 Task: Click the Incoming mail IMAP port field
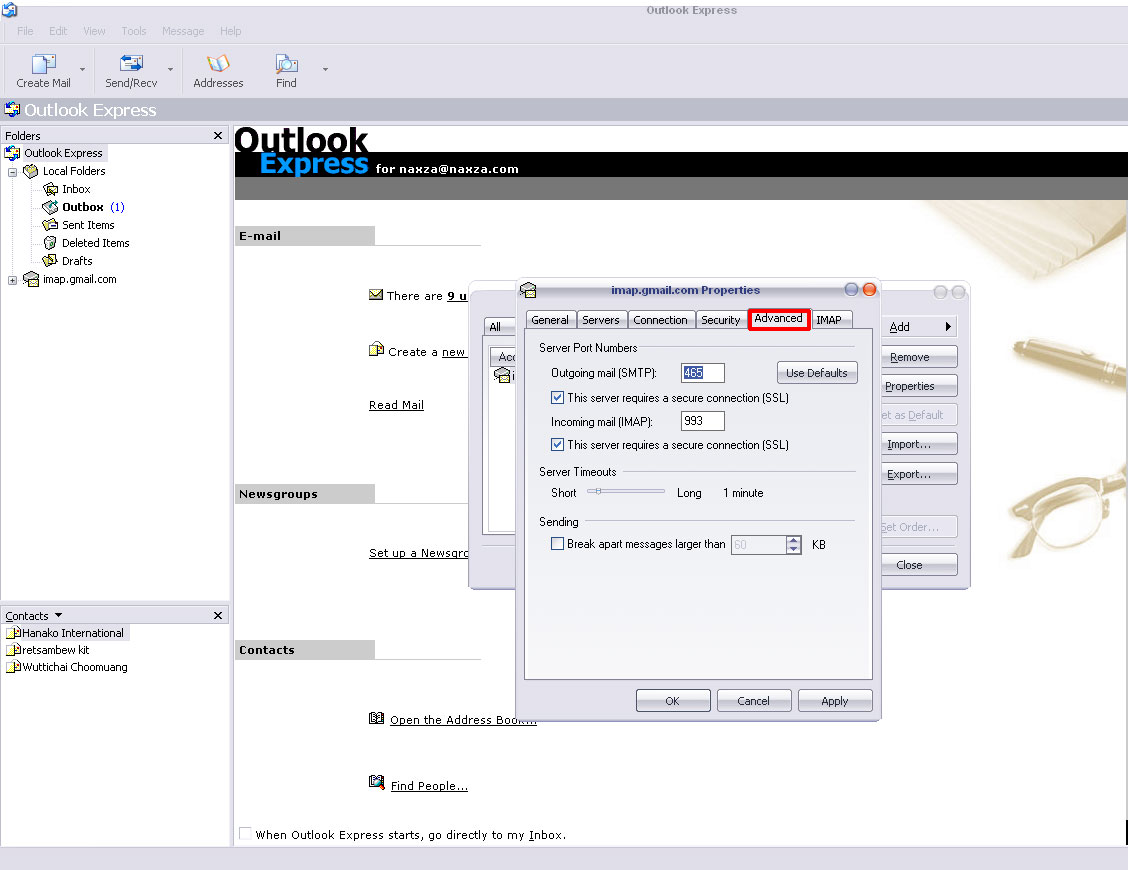[702, 421]
